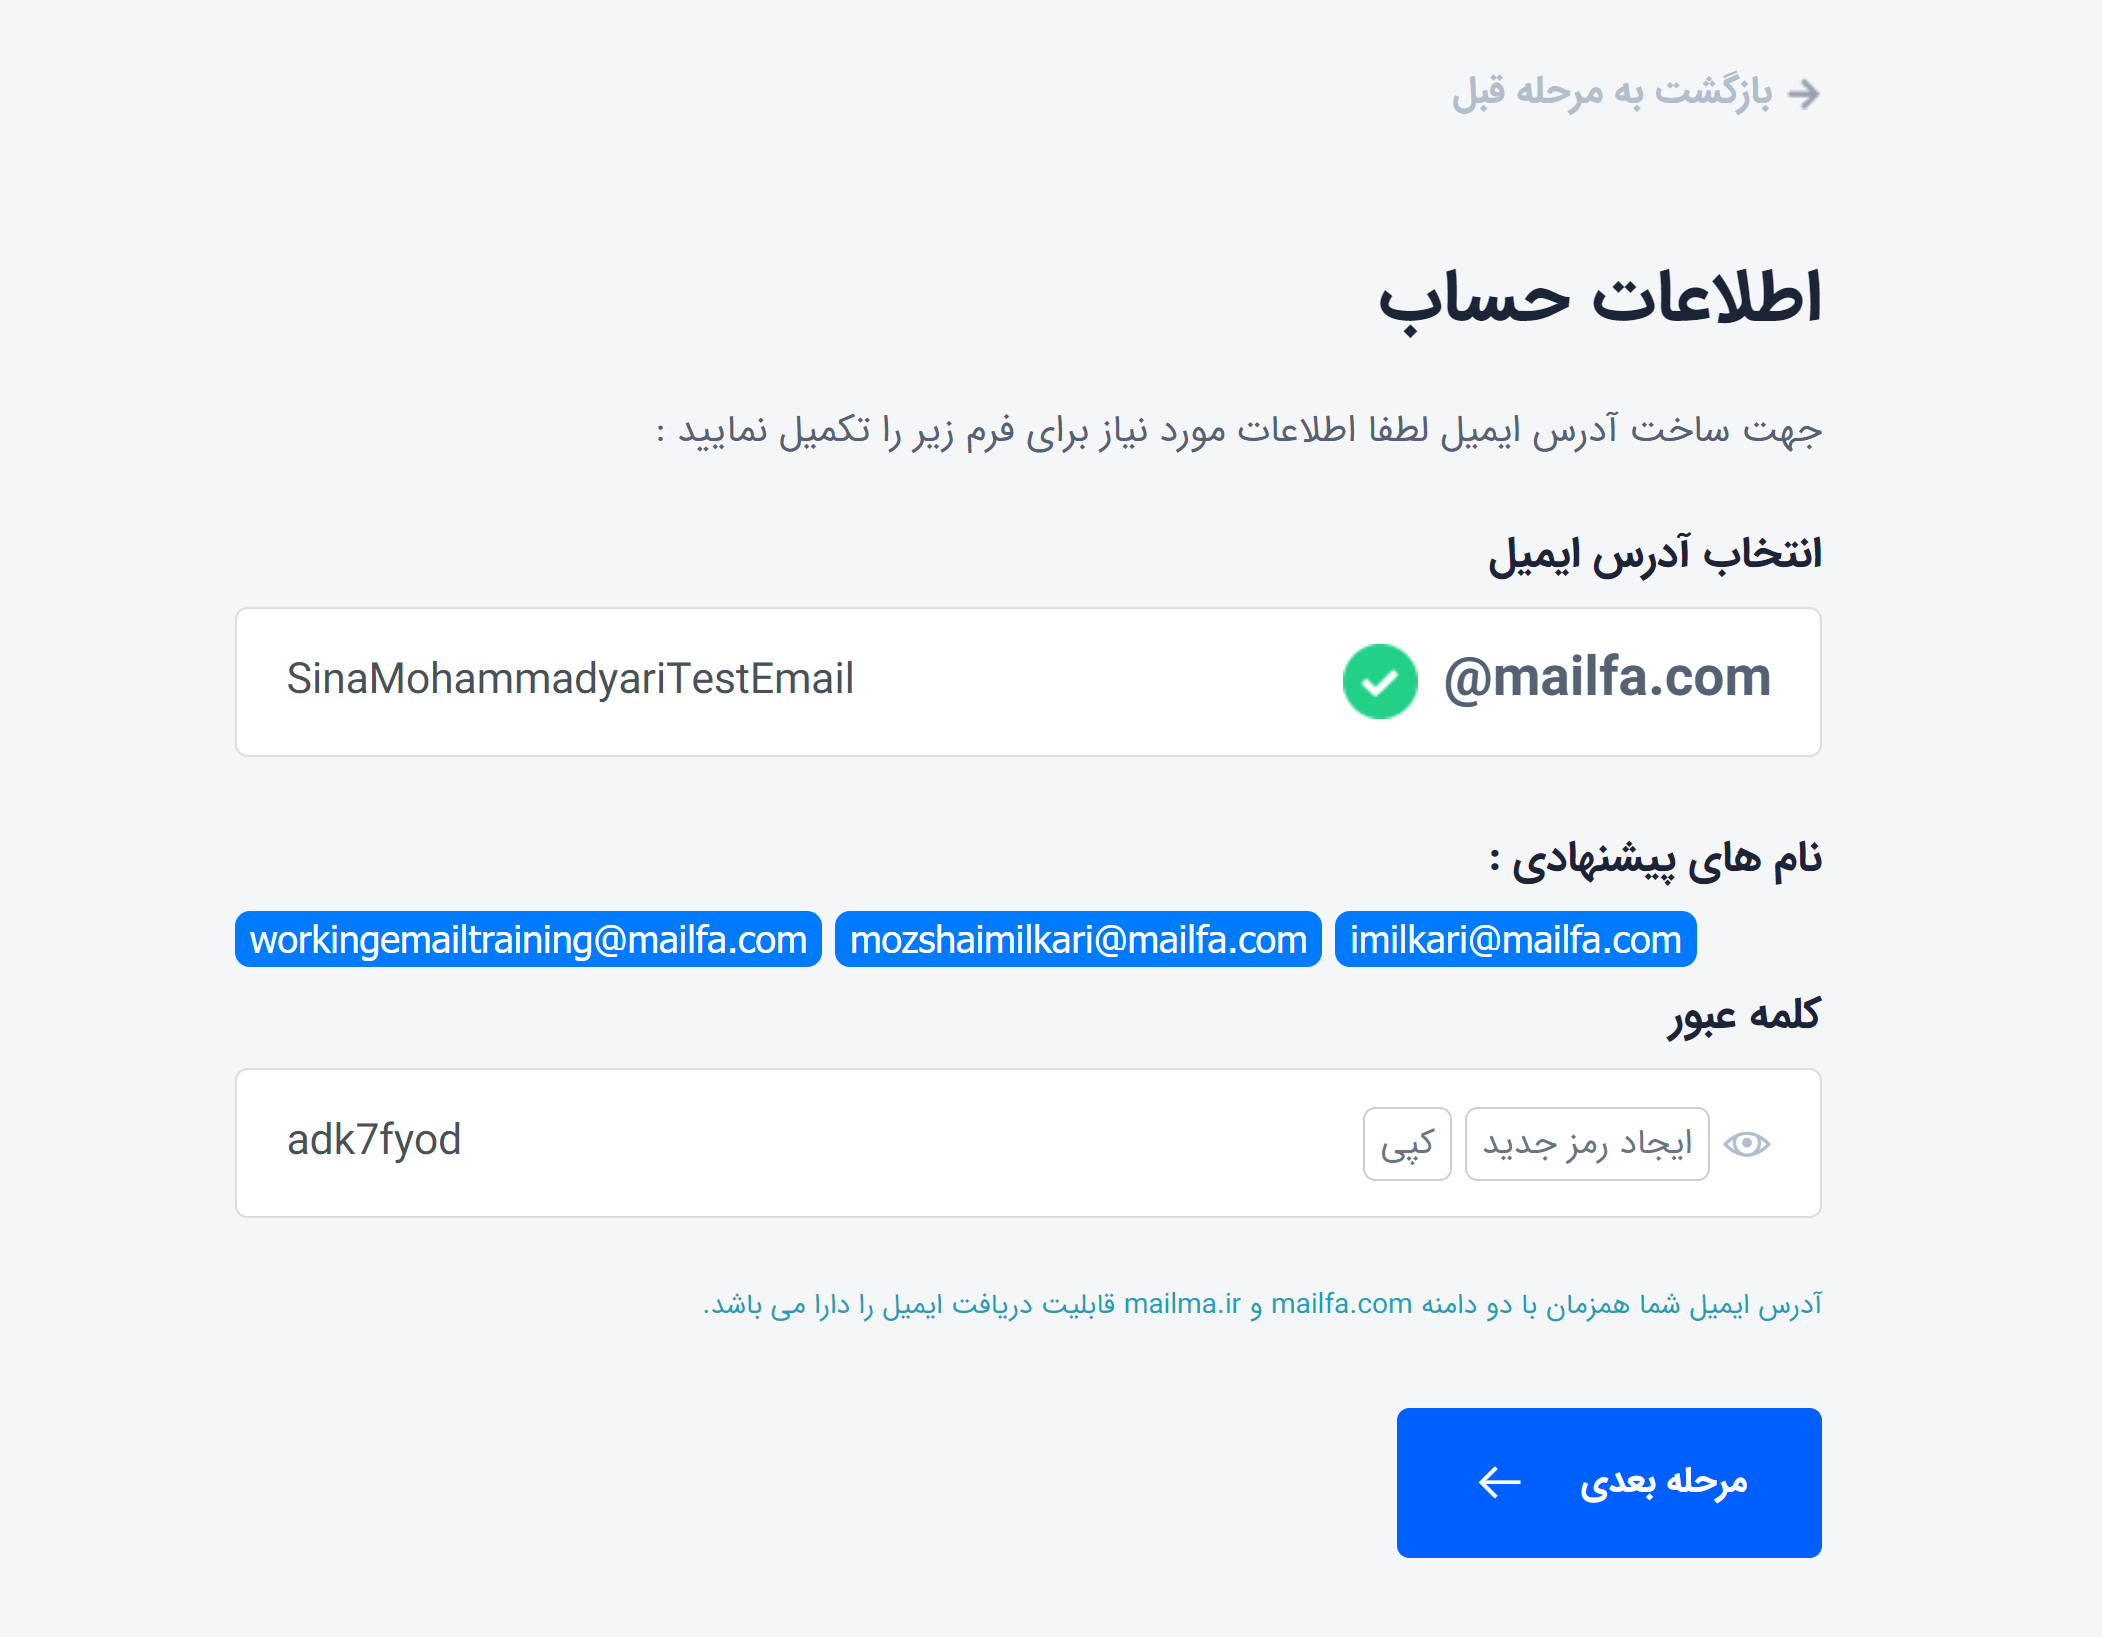
Task: Select workingemailtraining@mailfa.com suggestion
Action: point(529,939)
